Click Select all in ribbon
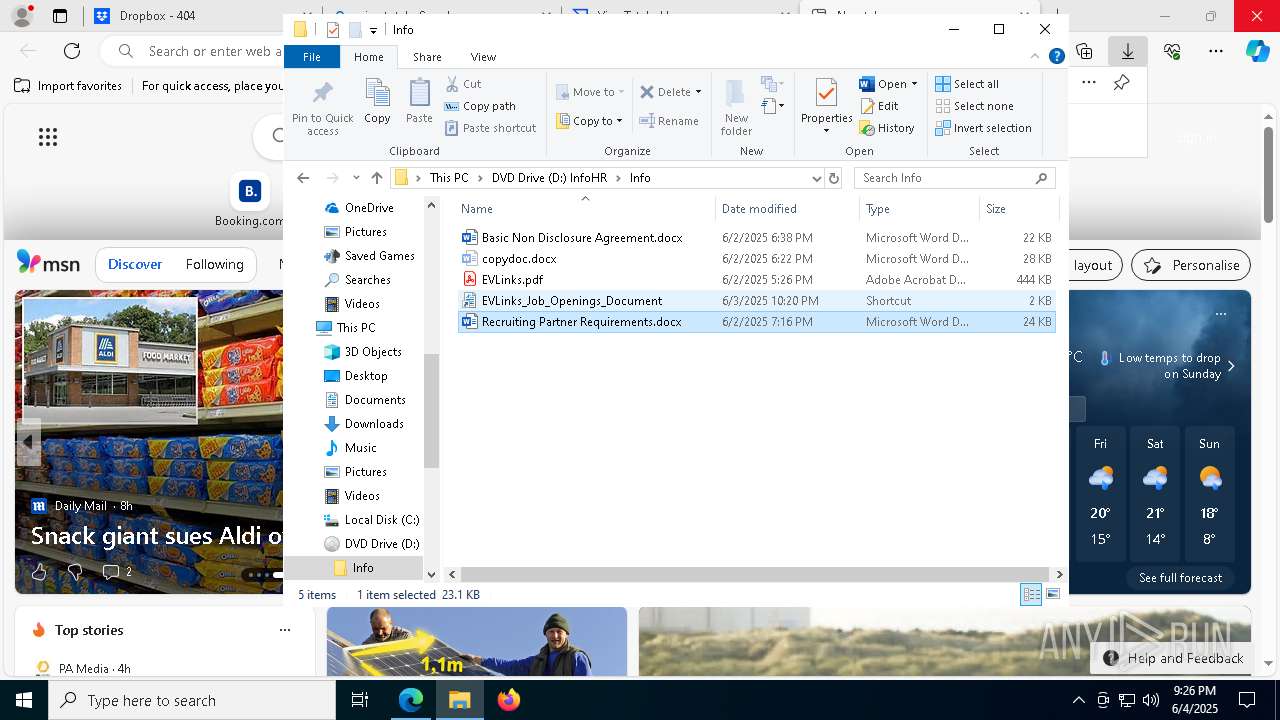1280x720 pixels. (967, 84)
